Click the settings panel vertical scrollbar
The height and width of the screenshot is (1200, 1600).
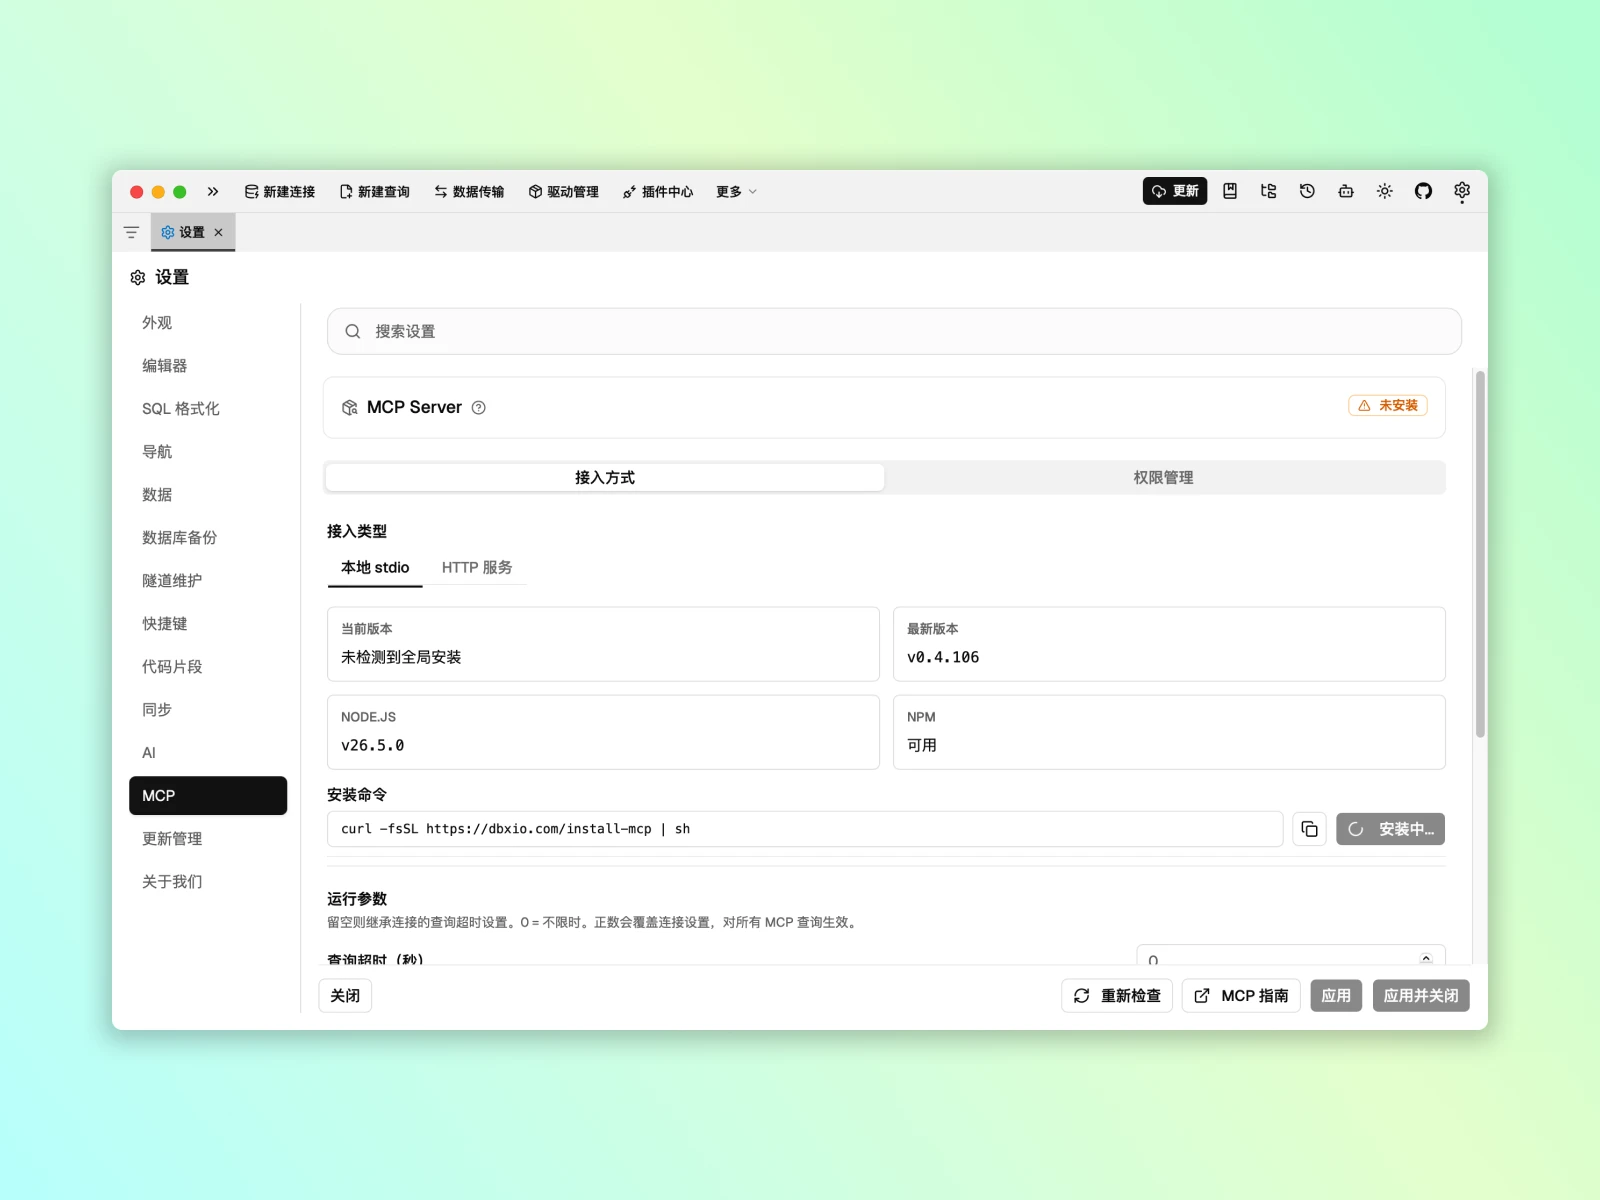click(1480, 554)
